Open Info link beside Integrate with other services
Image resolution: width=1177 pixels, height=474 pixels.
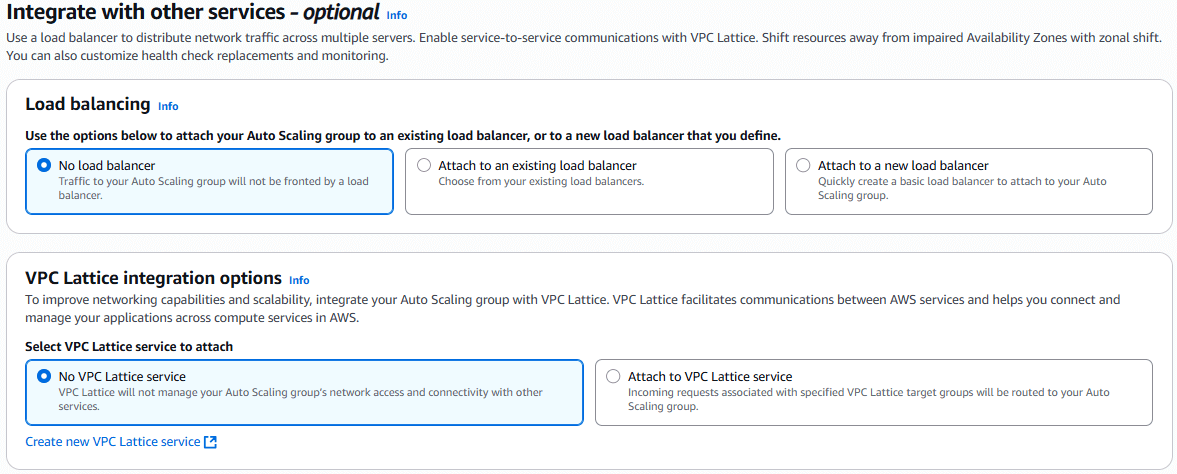pyautogui.click(x=397, y=16)
